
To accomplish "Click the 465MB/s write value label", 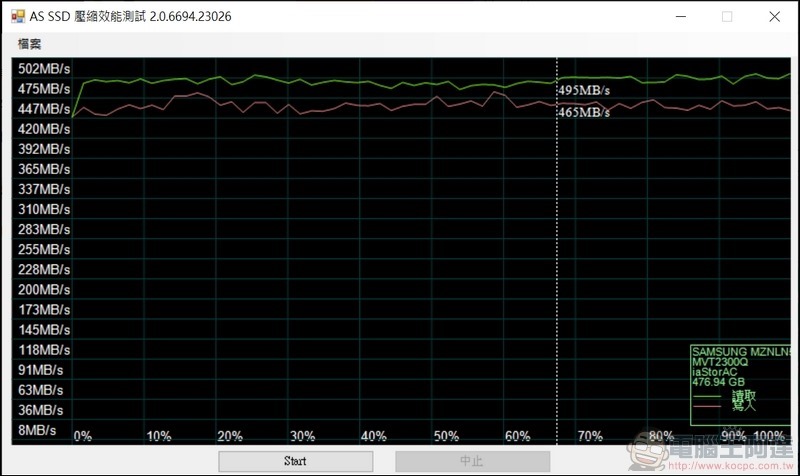I will tap(584, 112).
